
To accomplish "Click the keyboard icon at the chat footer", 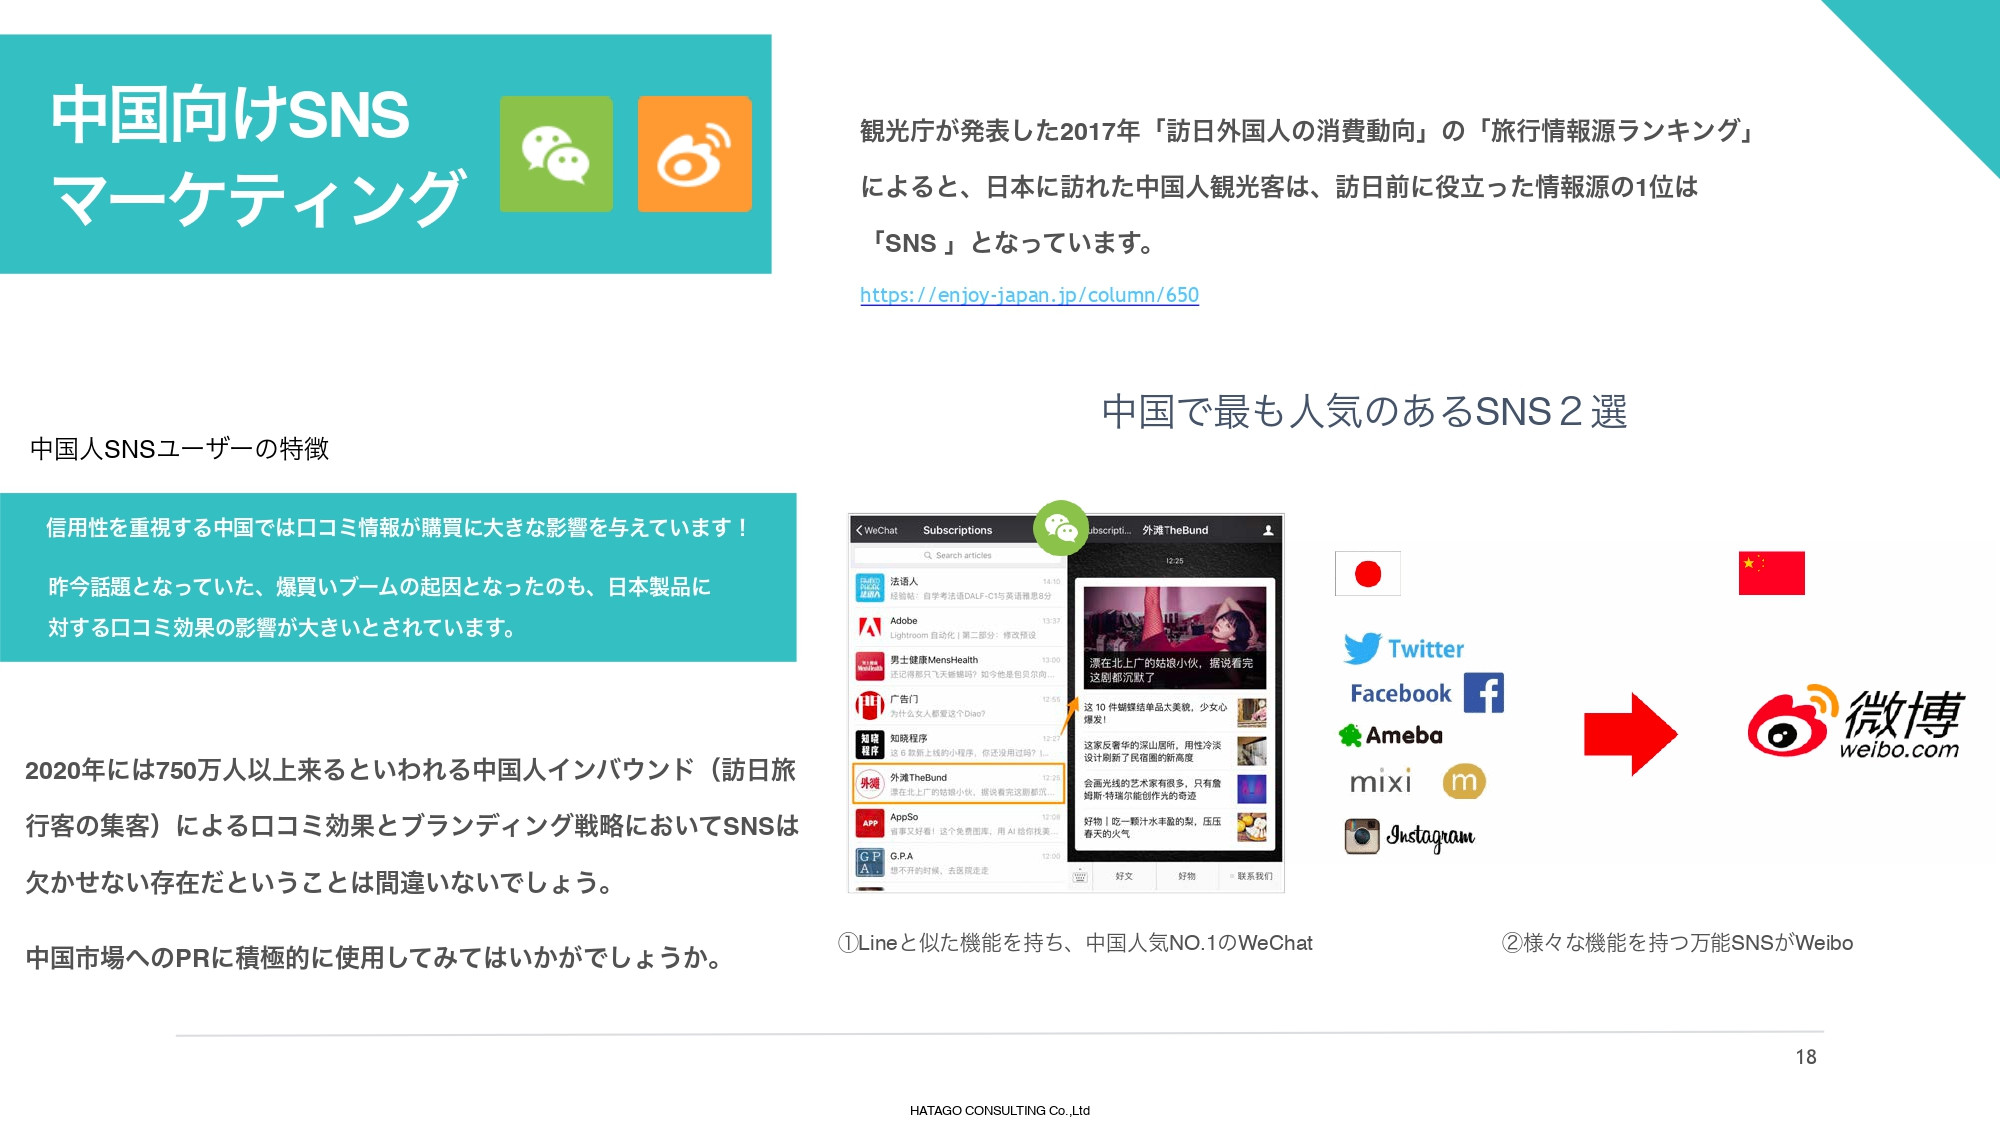I will pyautogui.click(x=1079, y=876).
